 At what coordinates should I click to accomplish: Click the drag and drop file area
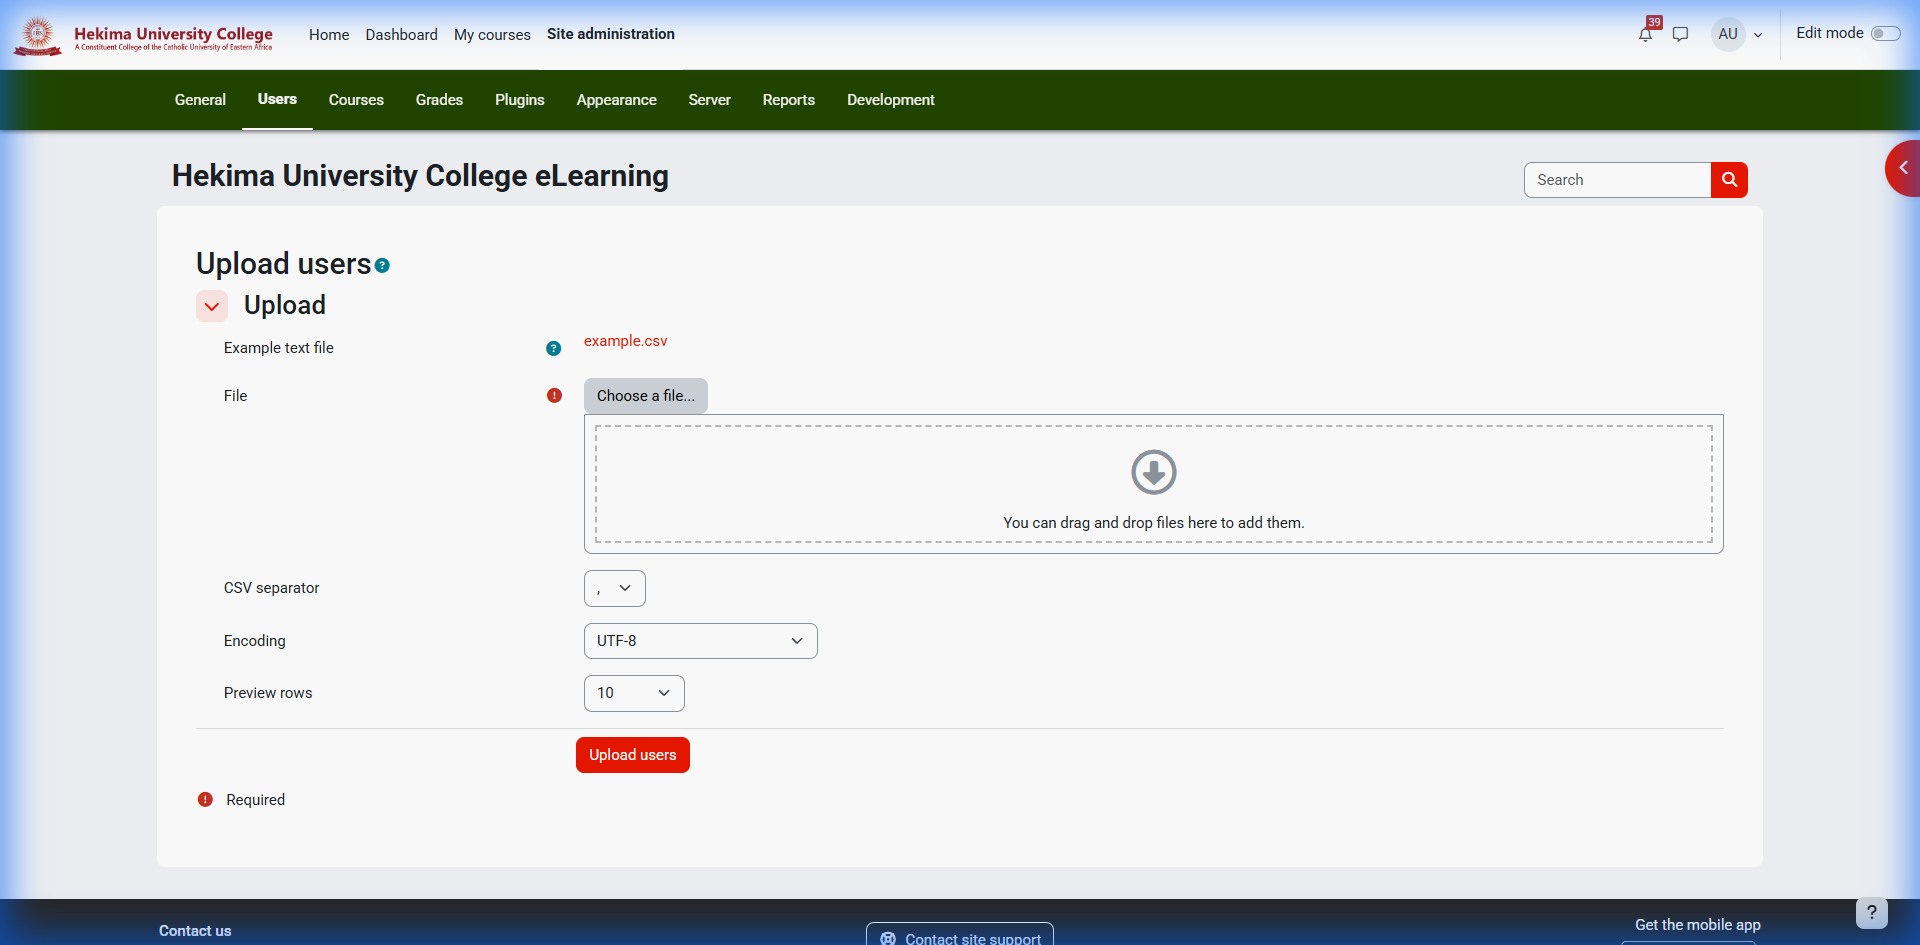tap(1154, 484)
